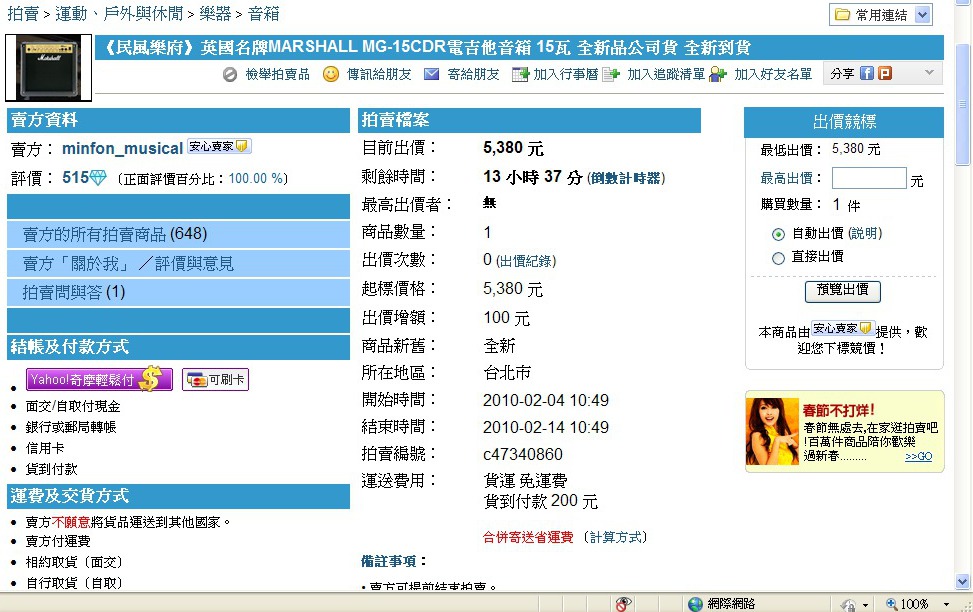This screenshot has width=973, height=612.
Task: Click the envelope 寄給朋友 icon
Action: 431,74
